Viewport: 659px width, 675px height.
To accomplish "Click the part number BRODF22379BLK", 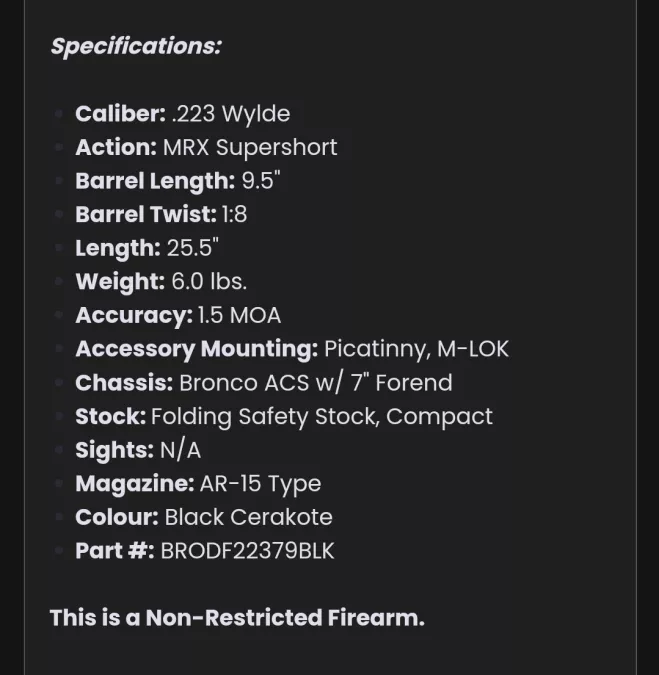I will tap(248, 551).
